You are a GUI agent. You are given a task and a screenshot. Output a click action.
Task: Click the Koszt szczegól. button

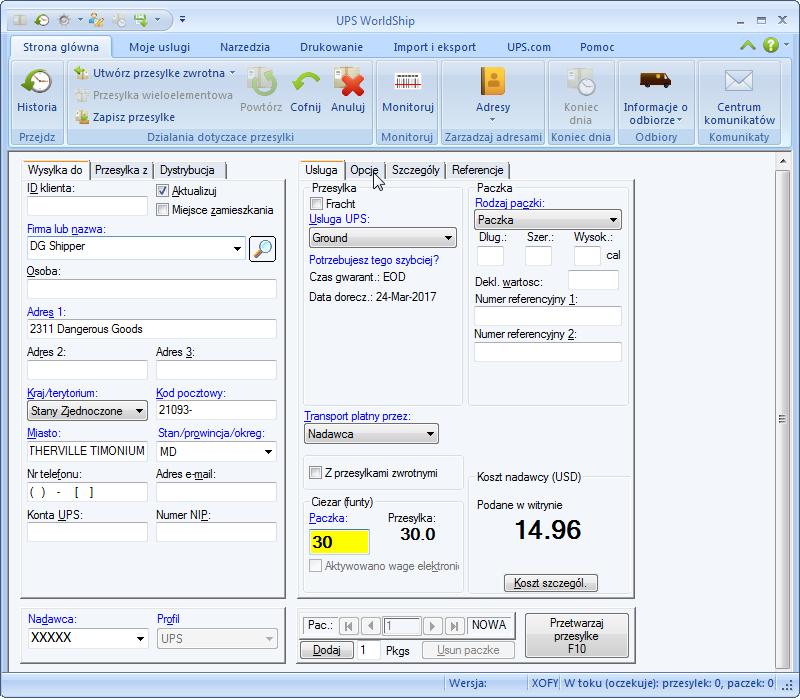pyautogui.click(x=551, y=583)
